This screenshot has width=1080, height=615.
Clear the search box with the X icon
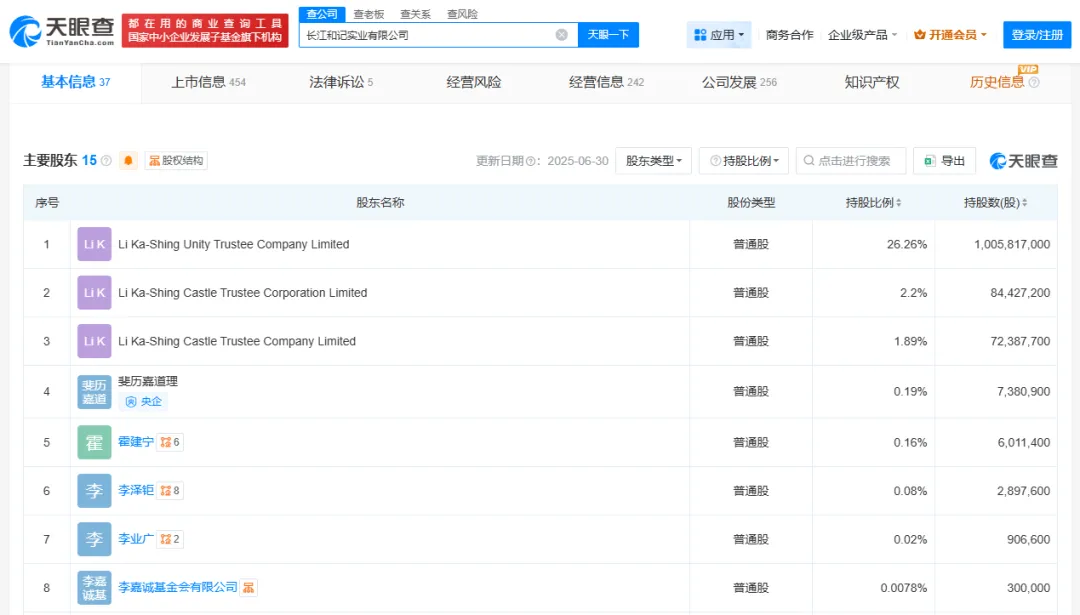561,34
